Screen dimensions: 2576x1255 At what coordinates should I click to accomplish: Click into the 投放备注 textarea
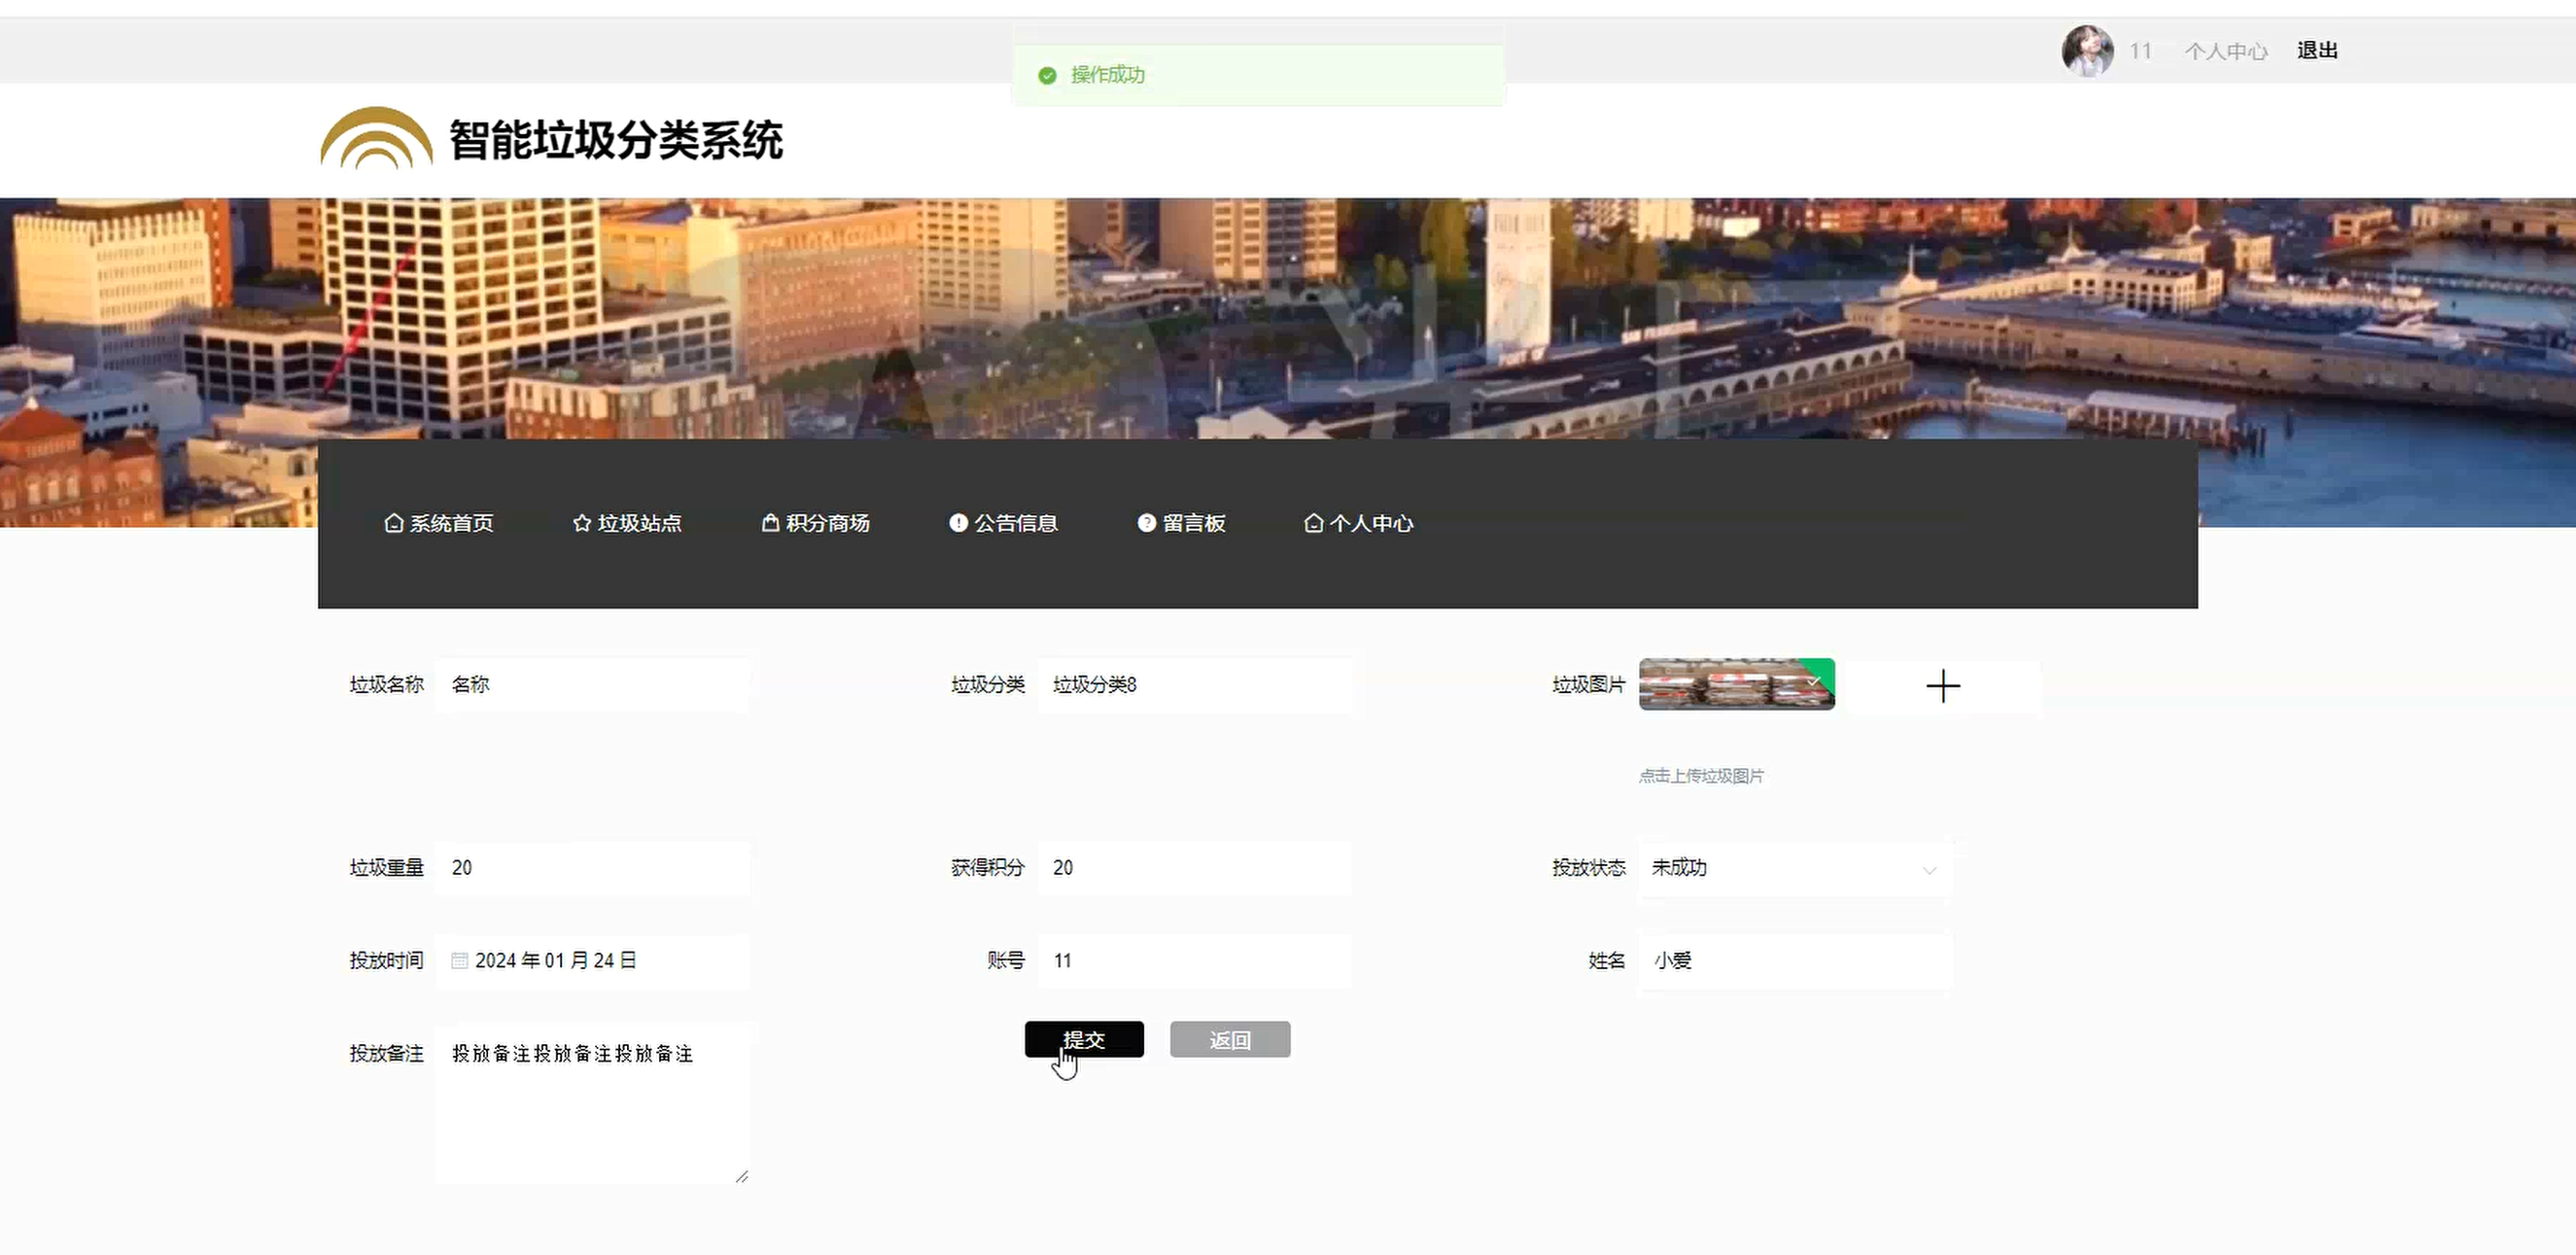[x=592, y=1105]
